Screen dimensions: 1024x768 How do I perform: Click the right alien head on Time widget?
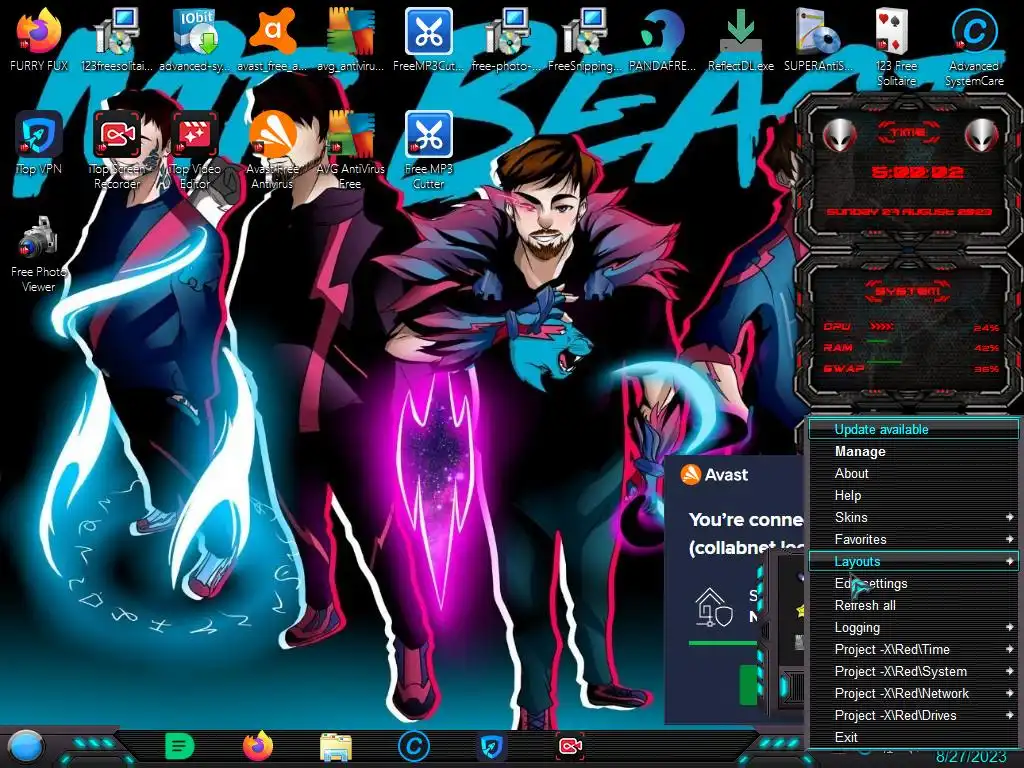coord(982,135)
